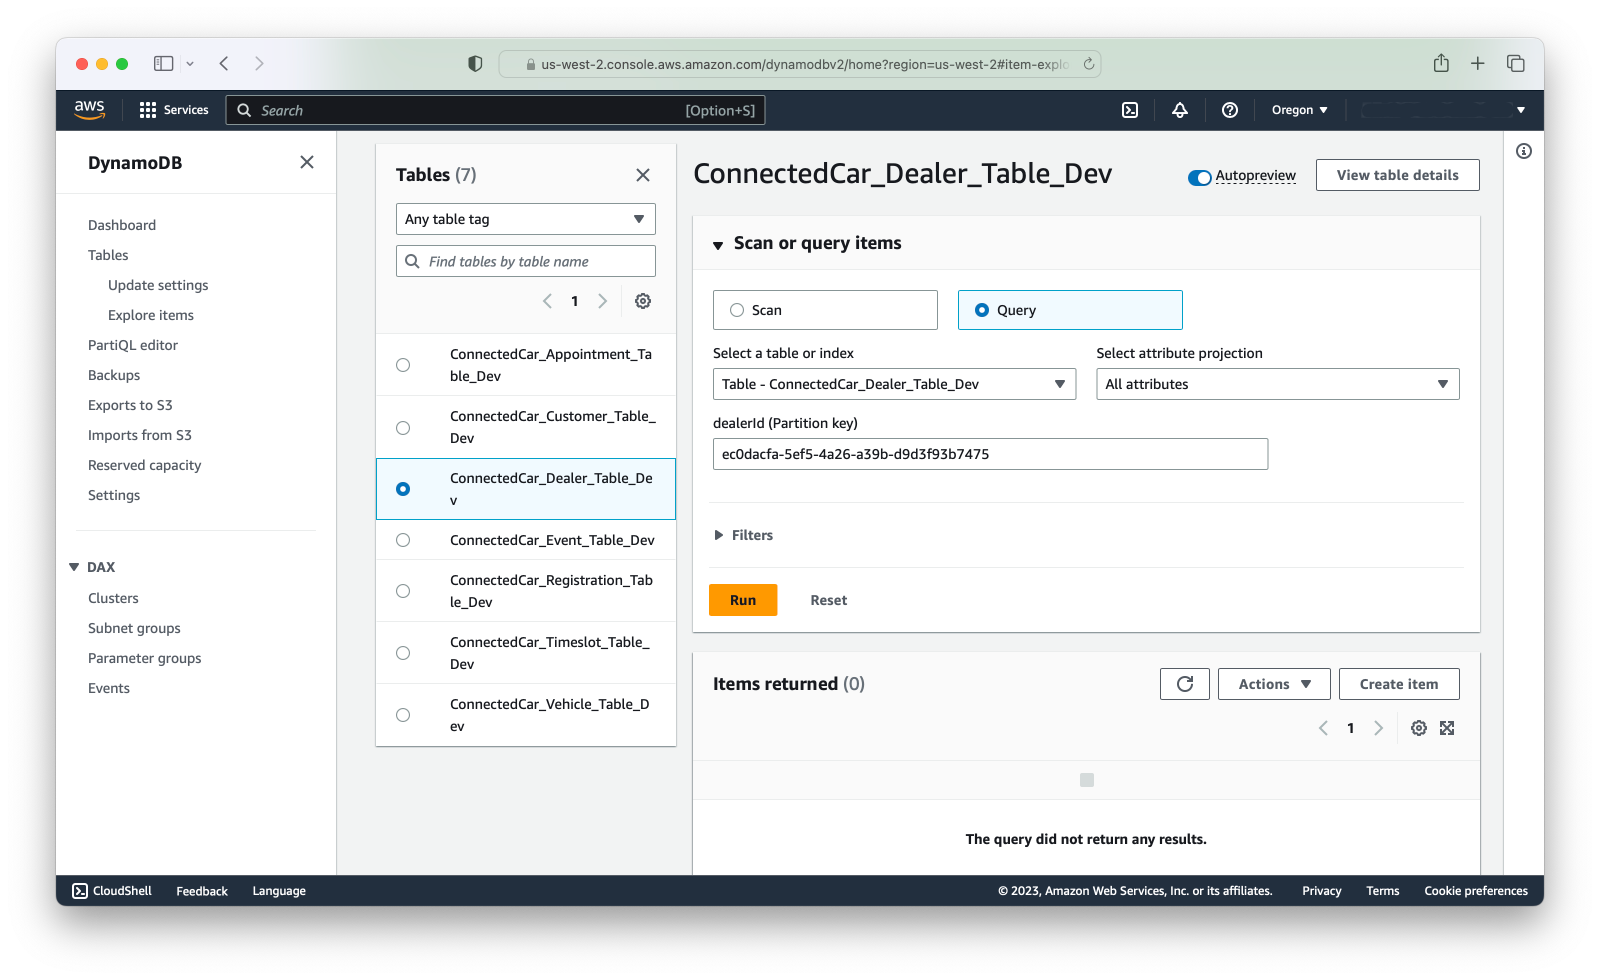Navigate back in Safari
The image size is (1600, 980).
pos(224,63)
